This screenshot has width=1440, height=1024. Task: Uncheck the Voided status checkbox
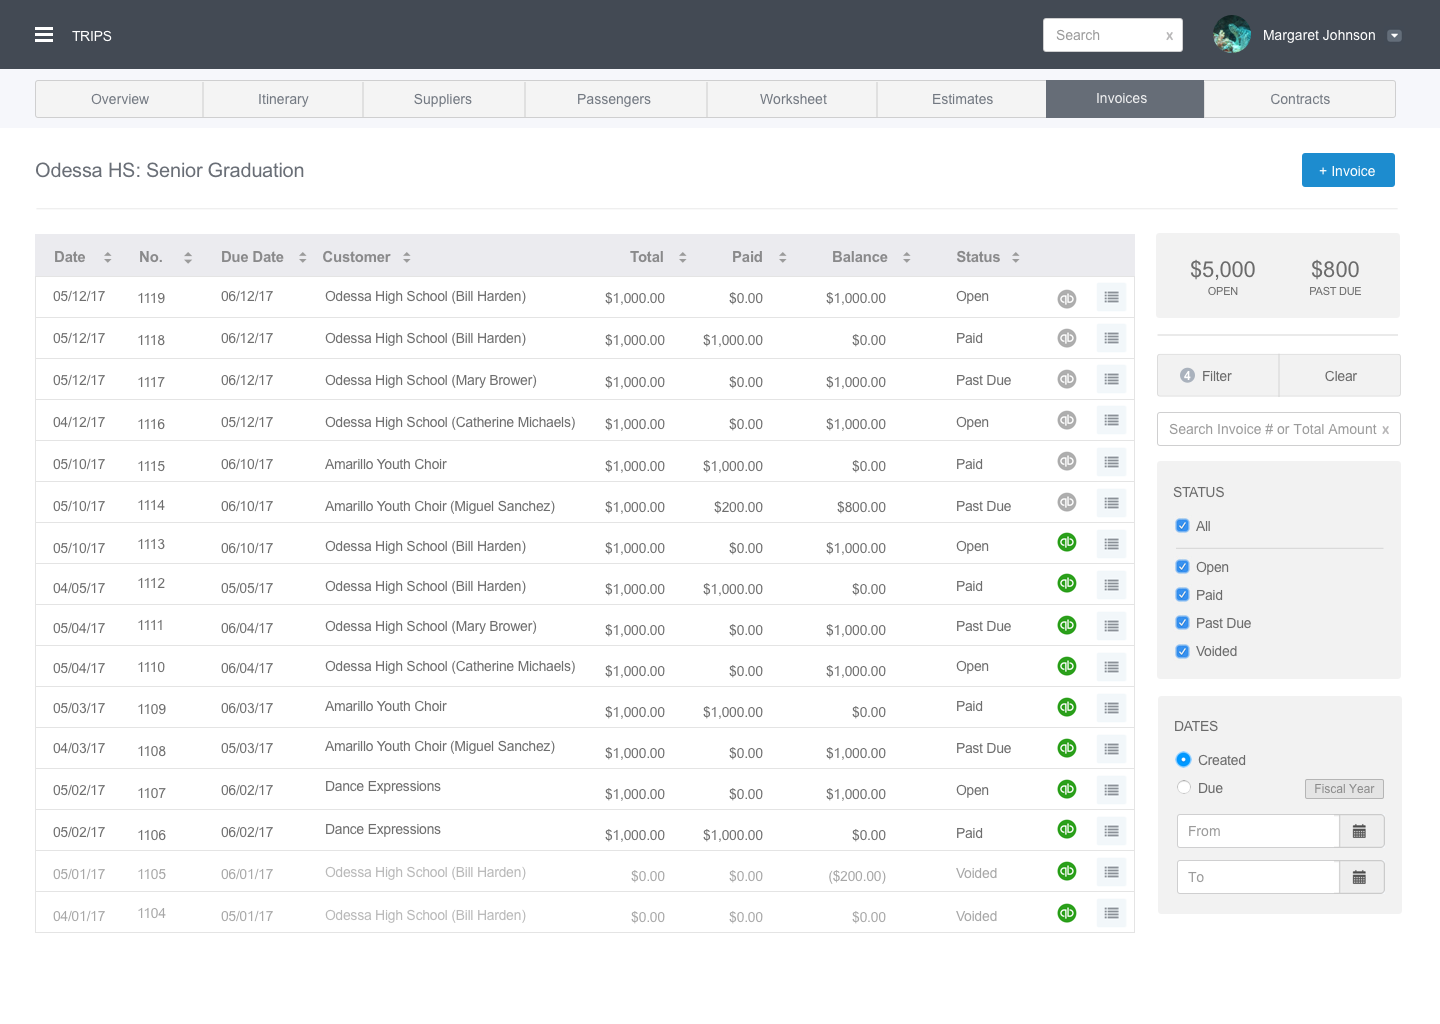[x=1183, y=651]
